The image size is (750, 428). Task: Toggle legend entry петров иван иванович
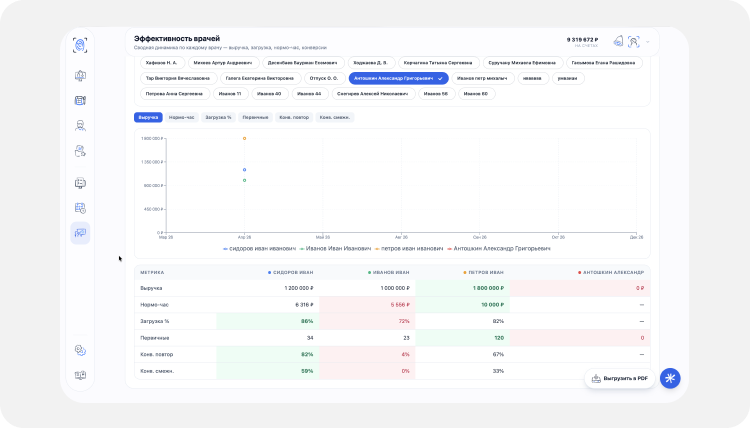409,249
